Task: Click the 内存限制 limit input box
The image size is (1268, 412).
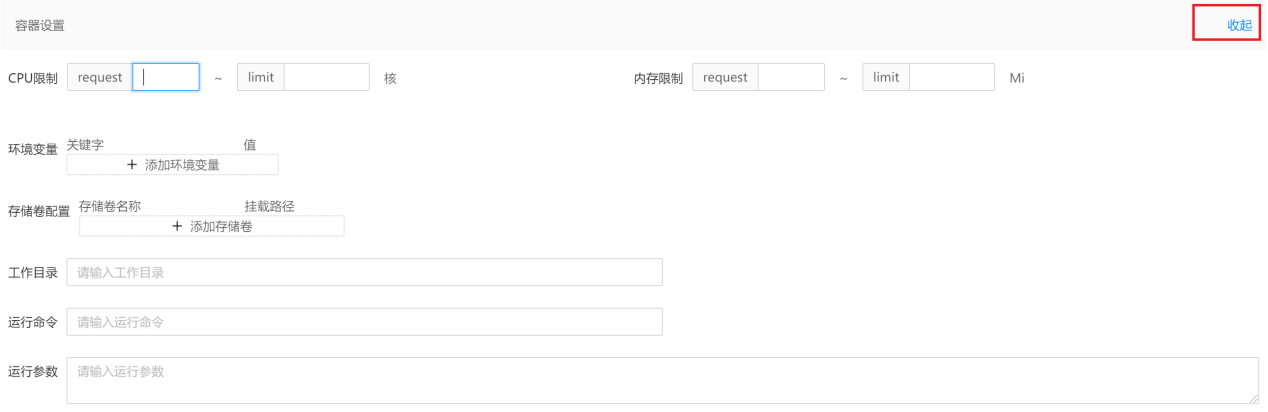Action: pyautogui.click(x=952, y=77)
